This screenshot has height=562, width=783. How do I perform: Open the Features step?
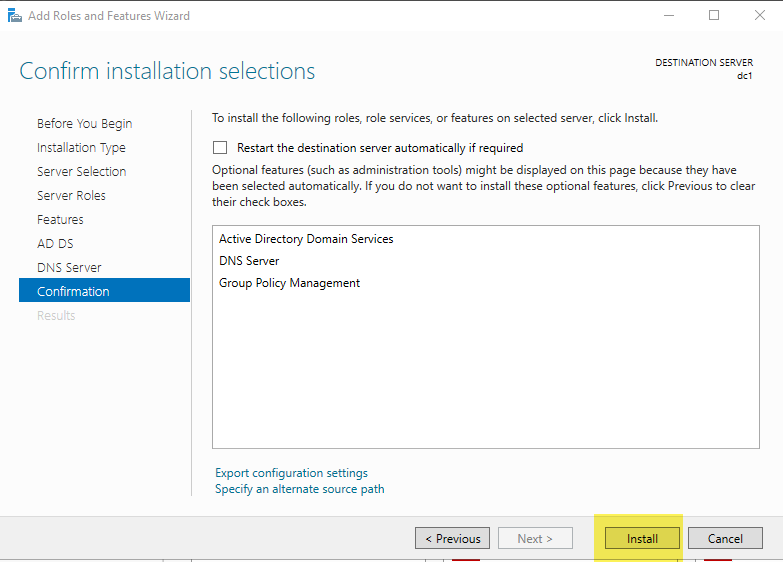point(60,219)
